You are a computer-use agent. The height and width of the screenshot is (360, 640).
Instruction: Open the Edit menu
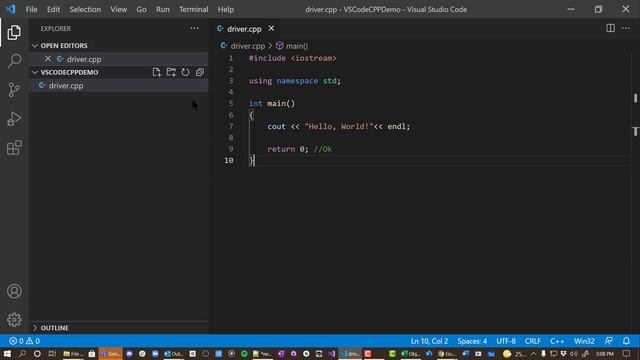click(53, 9)
